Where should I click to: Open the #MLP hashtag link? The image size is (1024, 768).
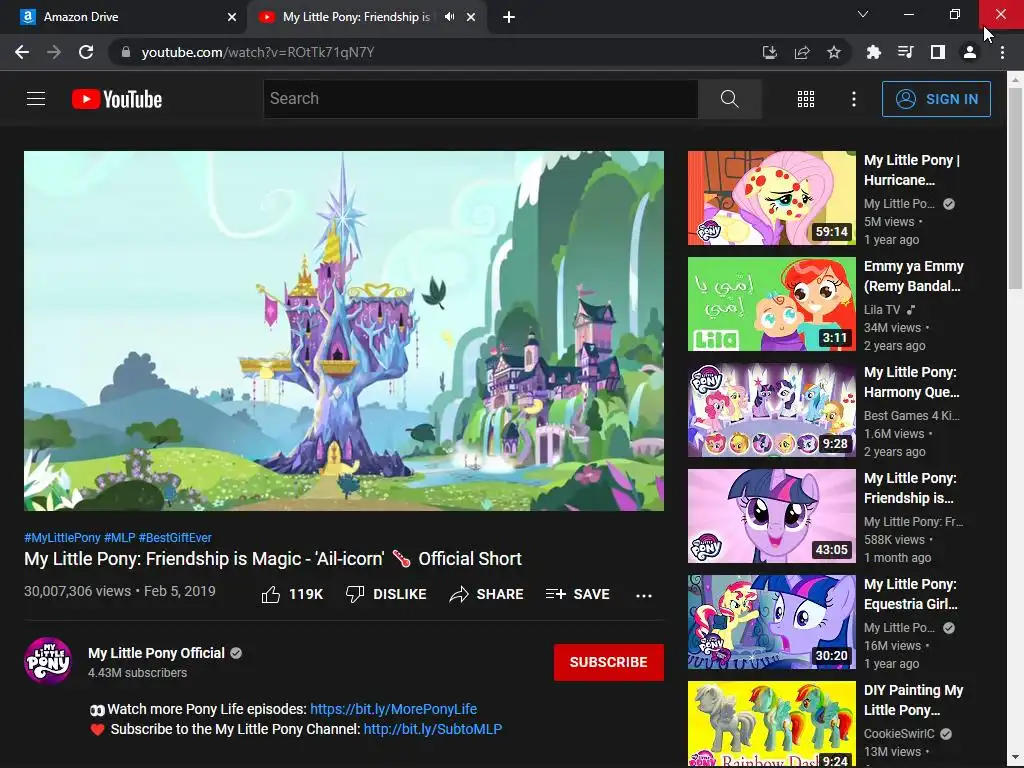[120, 537]
